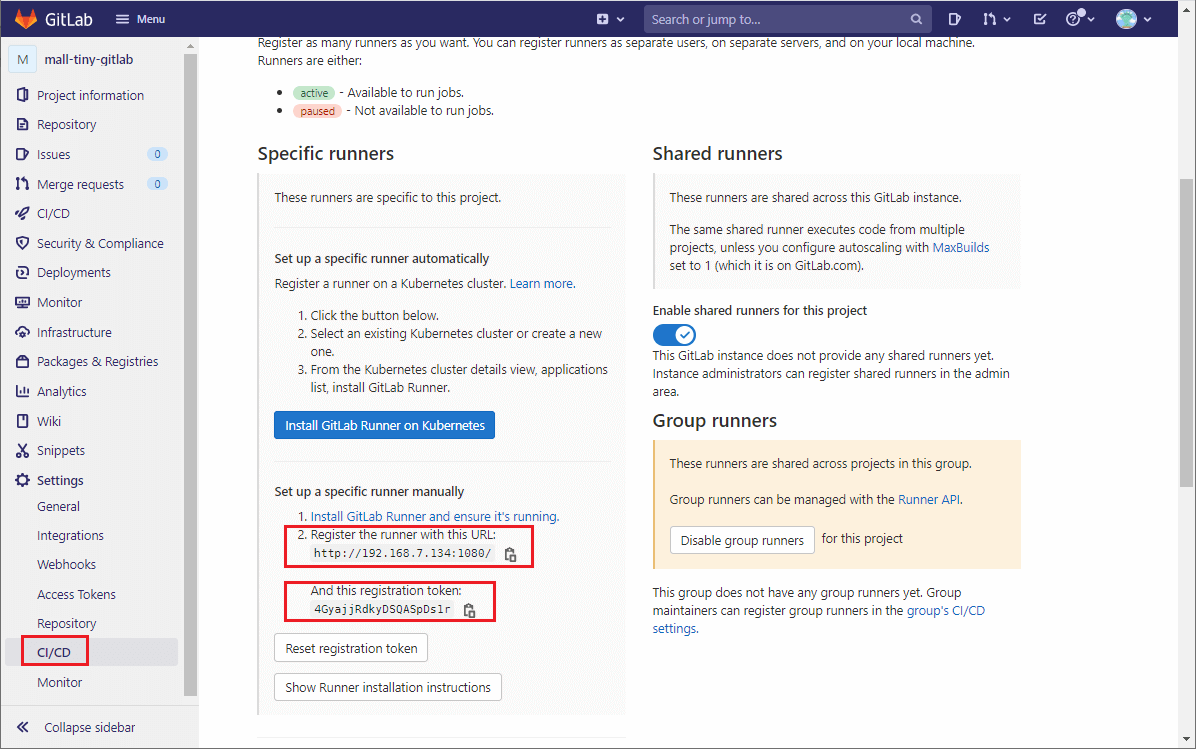The width and height of the screenshot is (1196, 749).
Task: Open the Analytics chart icon
Action: [22, 391]
